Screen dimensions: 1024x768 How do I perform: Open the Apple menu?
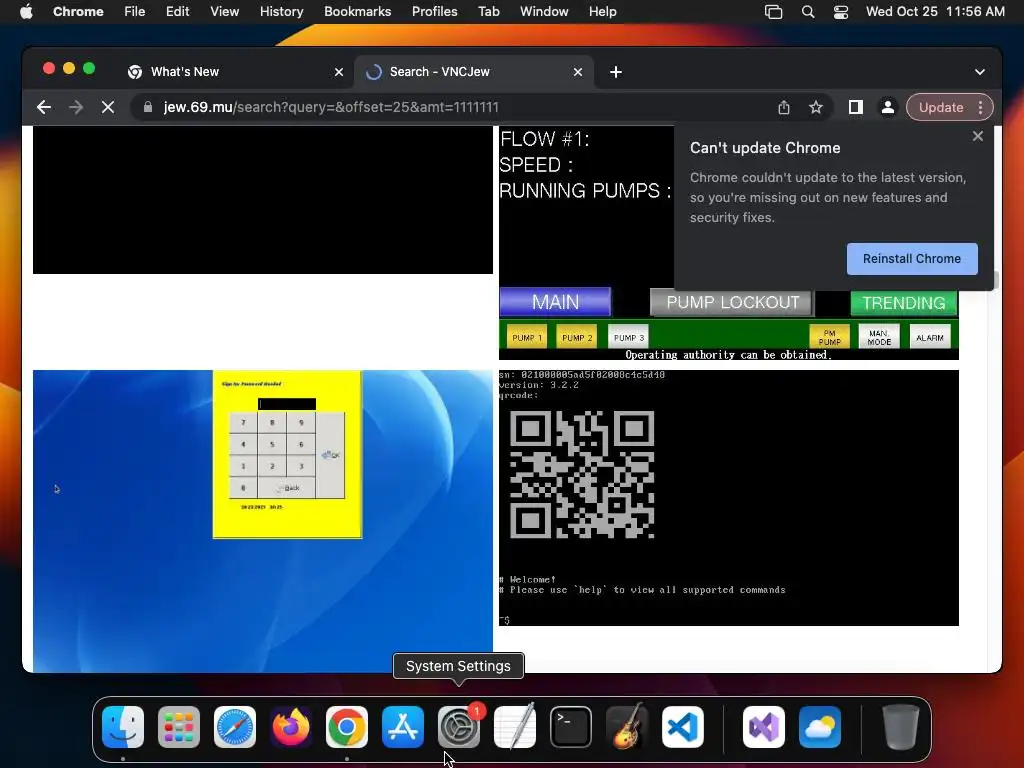(26, 12)
